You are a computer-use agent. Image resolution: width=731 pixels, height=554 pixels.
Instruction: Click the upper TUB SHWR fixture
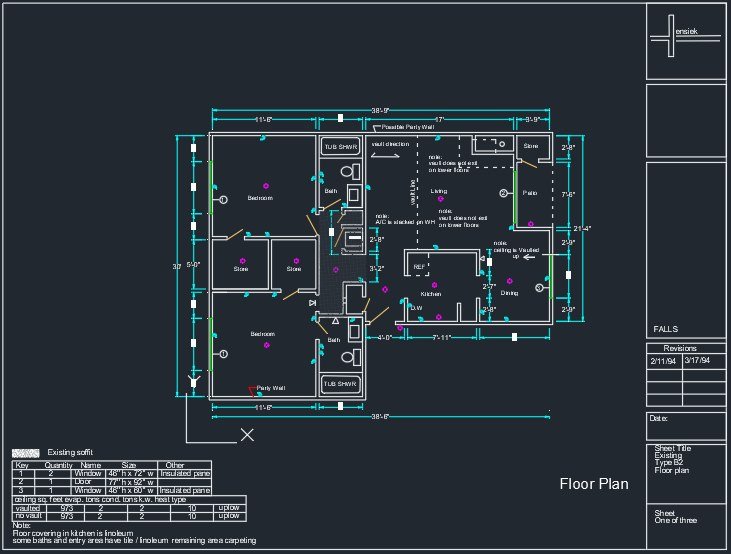pos(340,147)
